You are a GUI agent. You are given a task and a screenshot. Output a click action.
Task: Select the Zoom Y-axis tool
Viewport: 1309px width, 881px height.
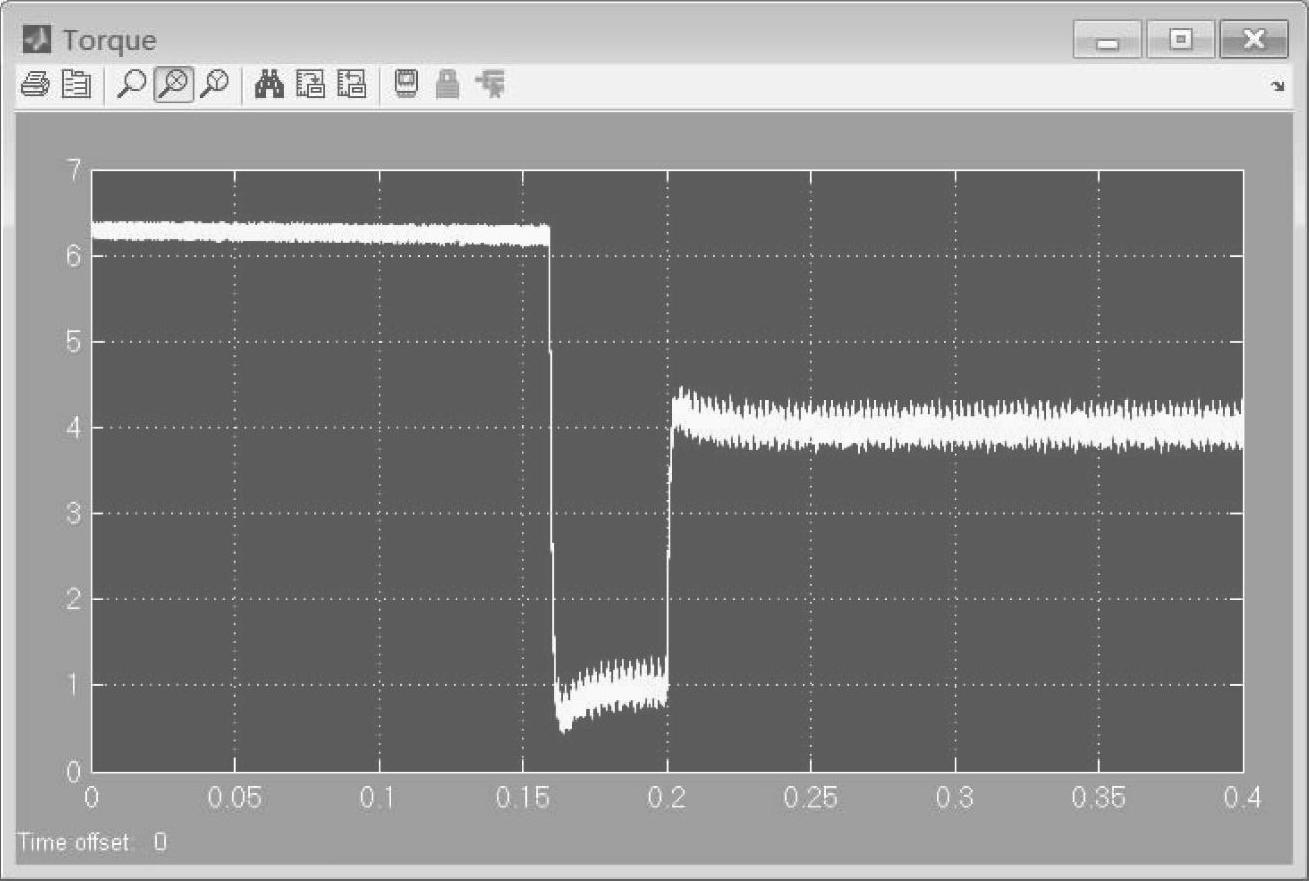pos(213,86)
